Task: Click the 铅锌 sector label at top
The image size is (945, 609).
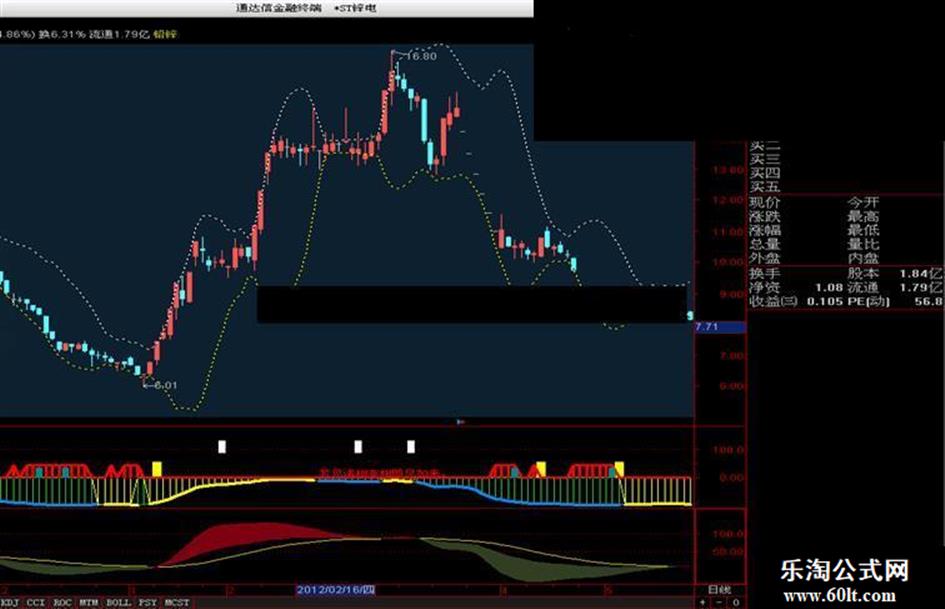Action: tap(165, 34)
